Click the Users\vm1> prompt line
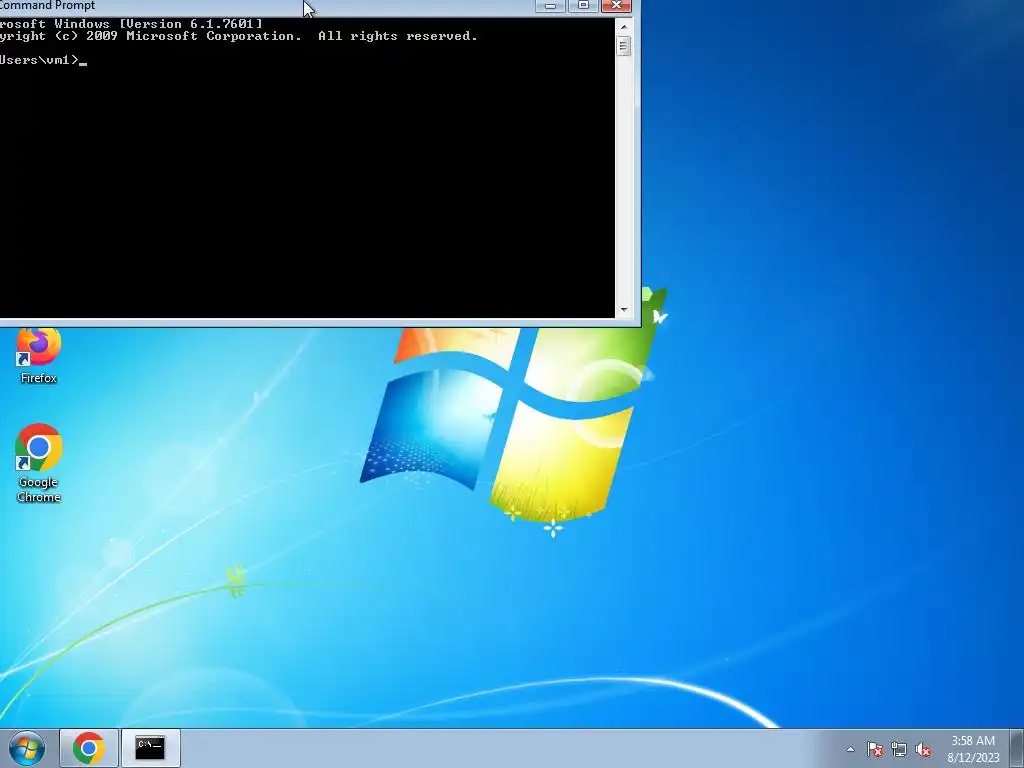Screen dimensions: 1024x768 [43, 60]
